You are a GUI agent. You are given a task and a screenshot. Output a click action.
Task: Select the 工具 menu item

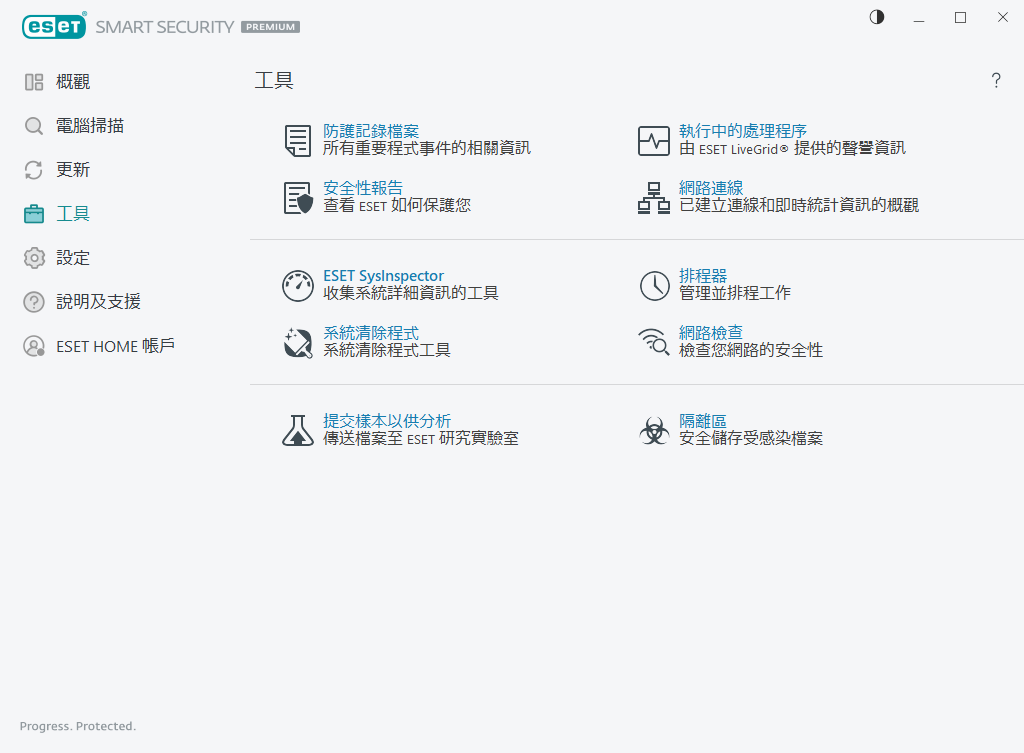pyautogui.click(x=73, y=214)
